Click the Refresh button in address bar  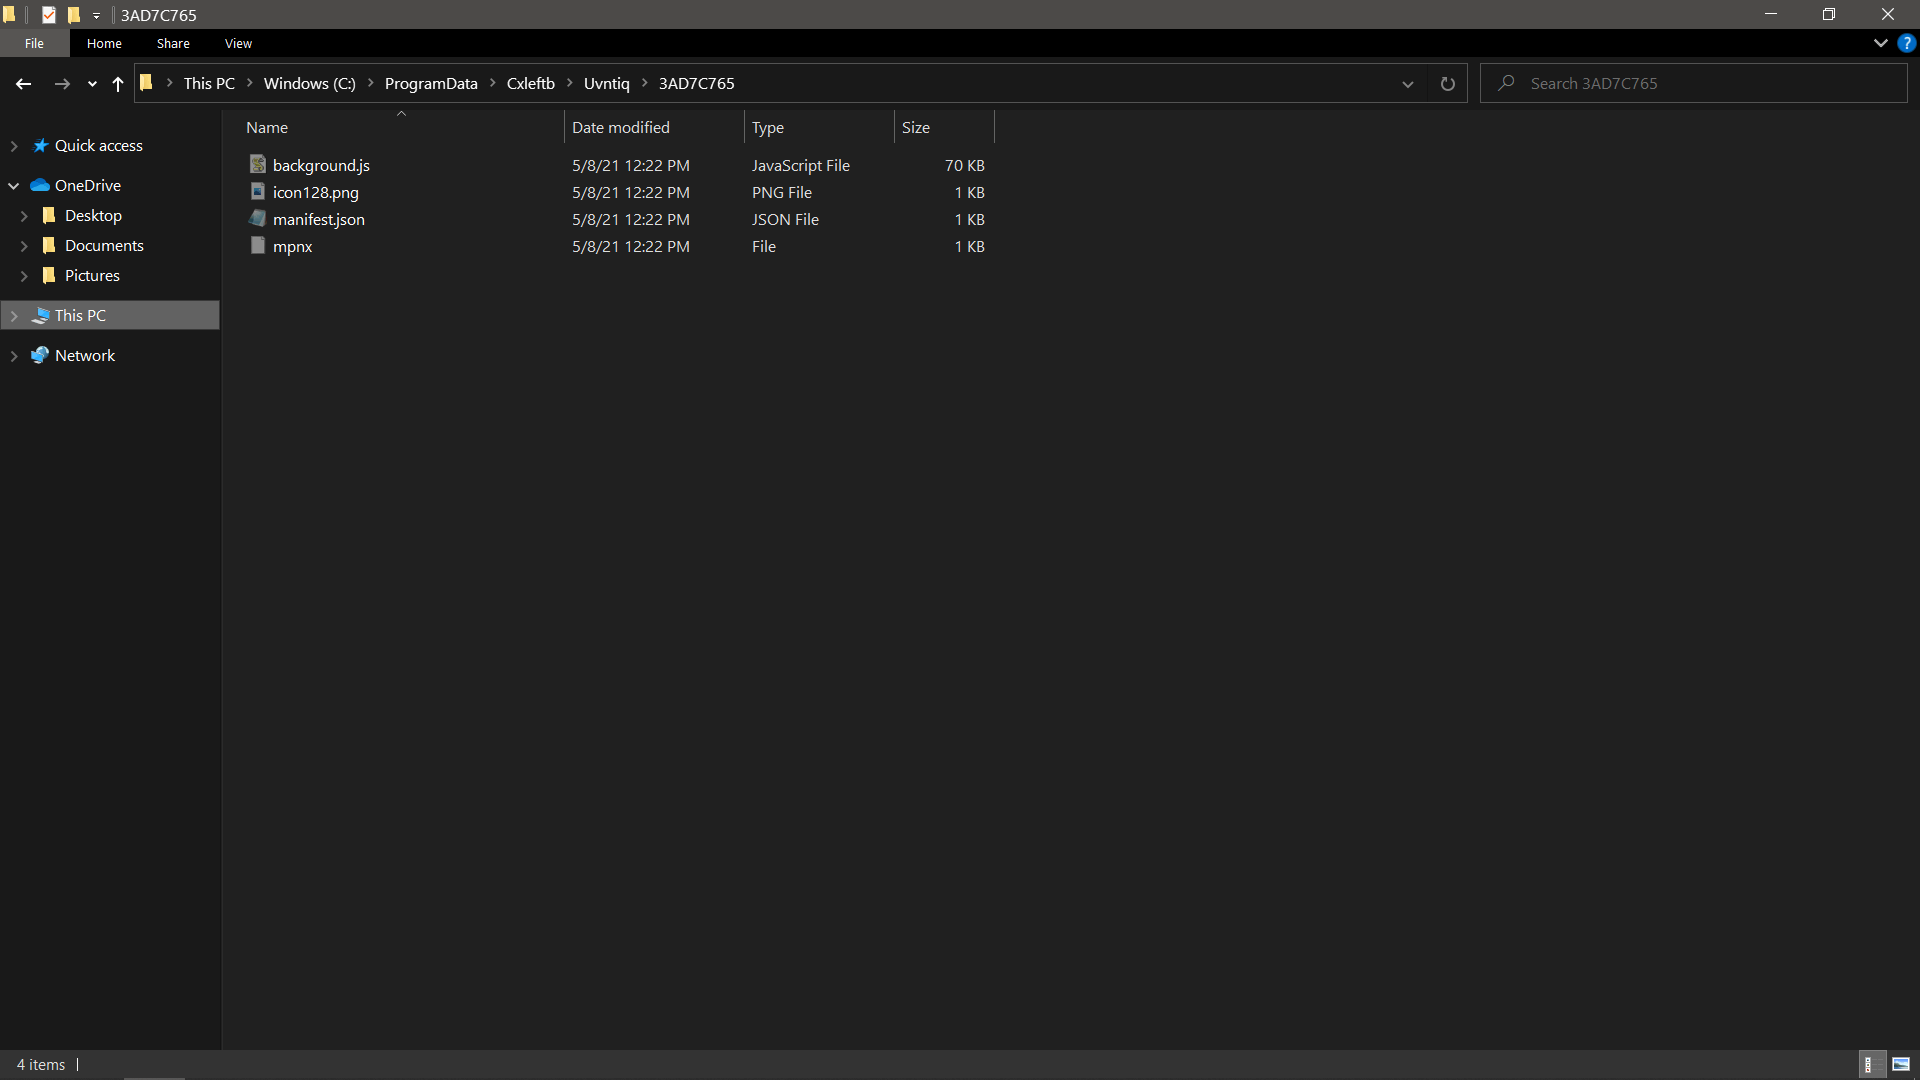tap(1447, 84)
